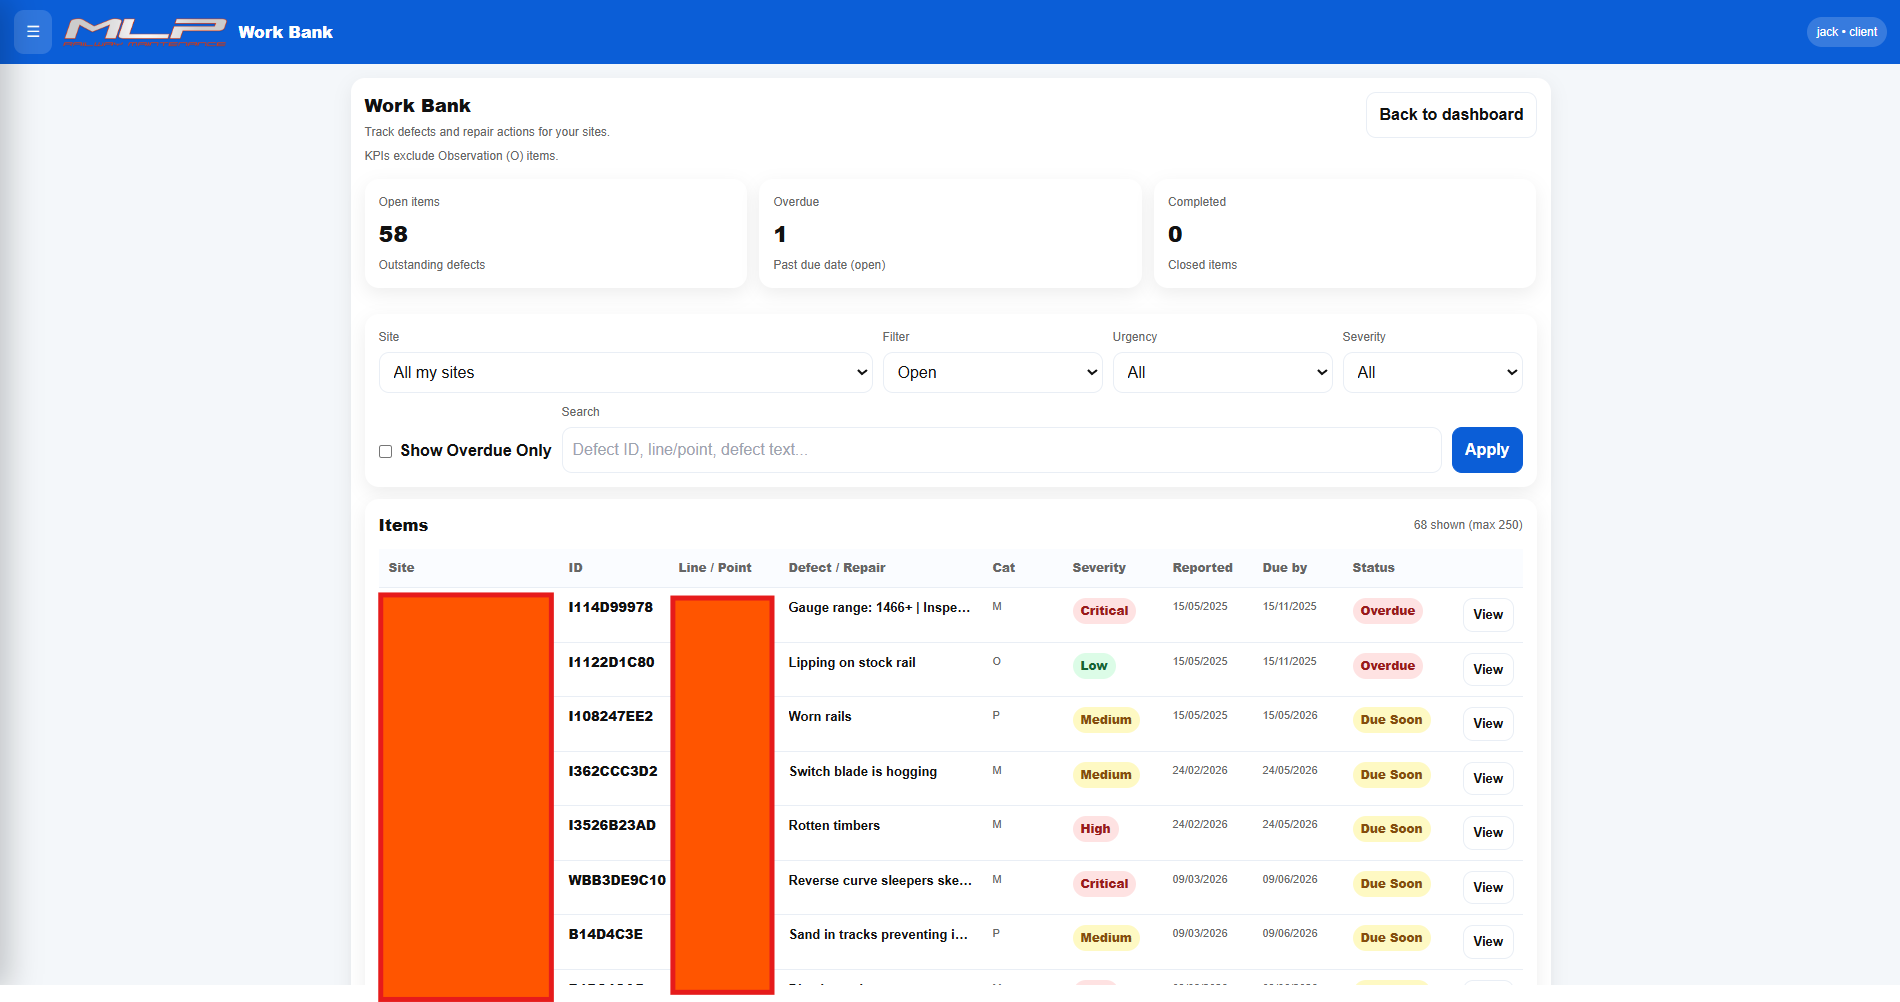This screenshot has width=1900, height=1002.
Task: Click the defect search input field
Action: tap(1000, 449)
